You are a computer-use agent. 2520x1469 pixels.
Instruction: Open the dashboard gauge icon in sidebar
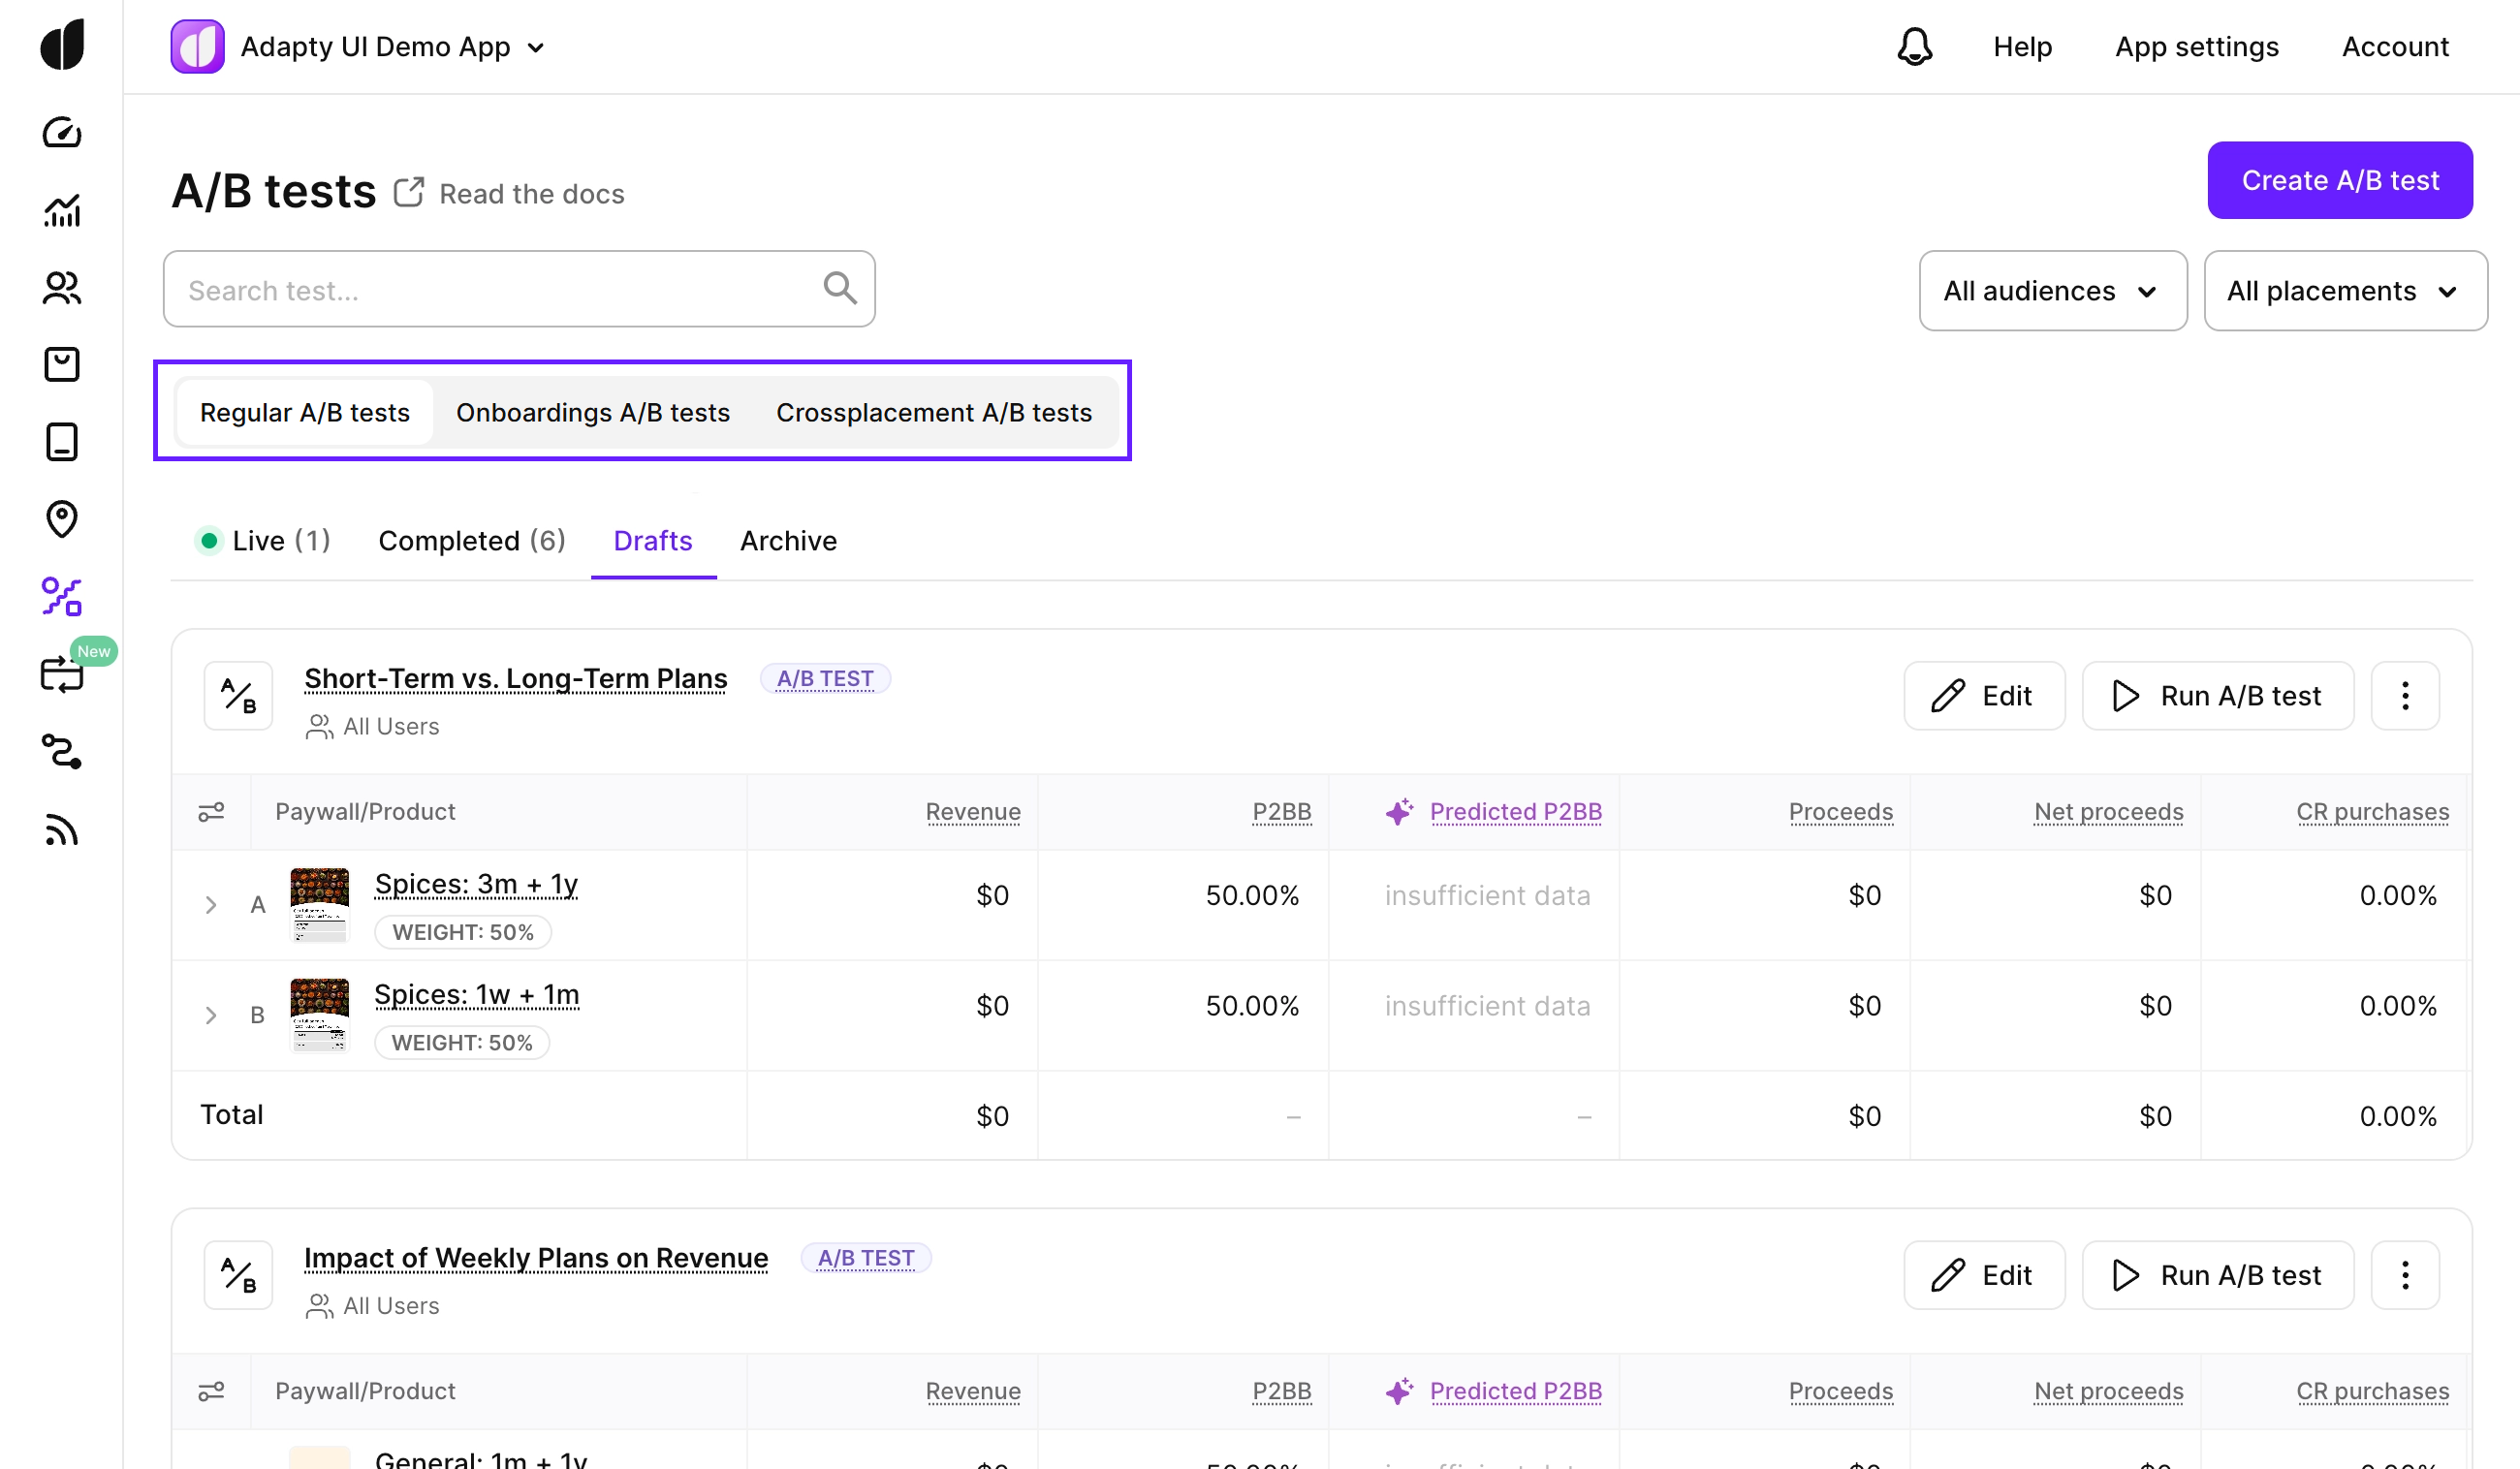click(62, 132)
